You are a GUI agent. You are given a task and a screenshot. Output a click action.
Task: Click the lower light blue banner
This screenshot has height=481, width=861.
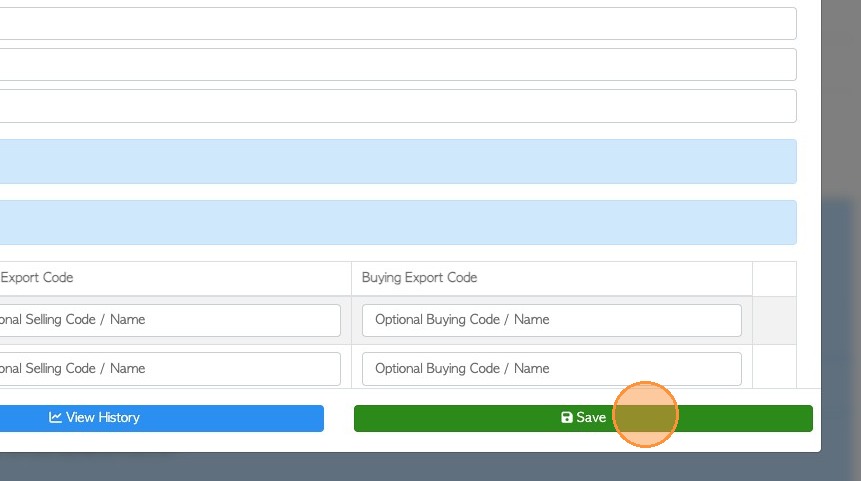click(x=398, y=222)
